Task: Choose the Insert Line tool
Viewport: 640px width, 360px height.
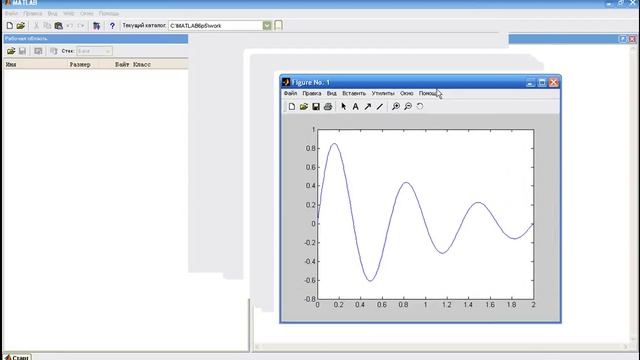Action: click(x=380, y=107)
